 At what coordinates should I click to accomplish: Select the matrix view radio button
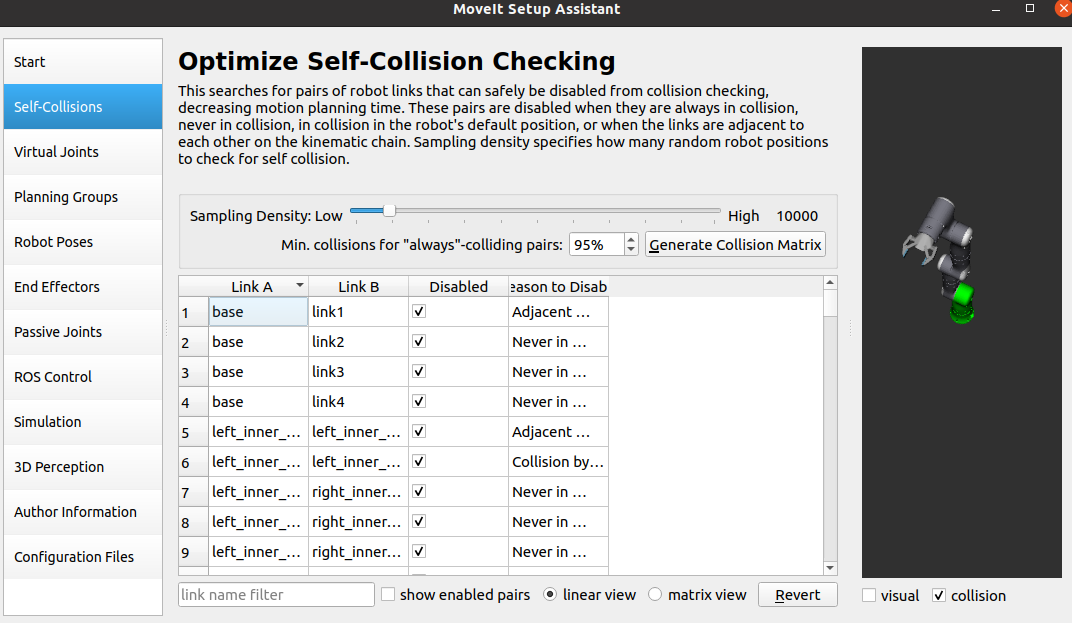click(x=655, y=594)
